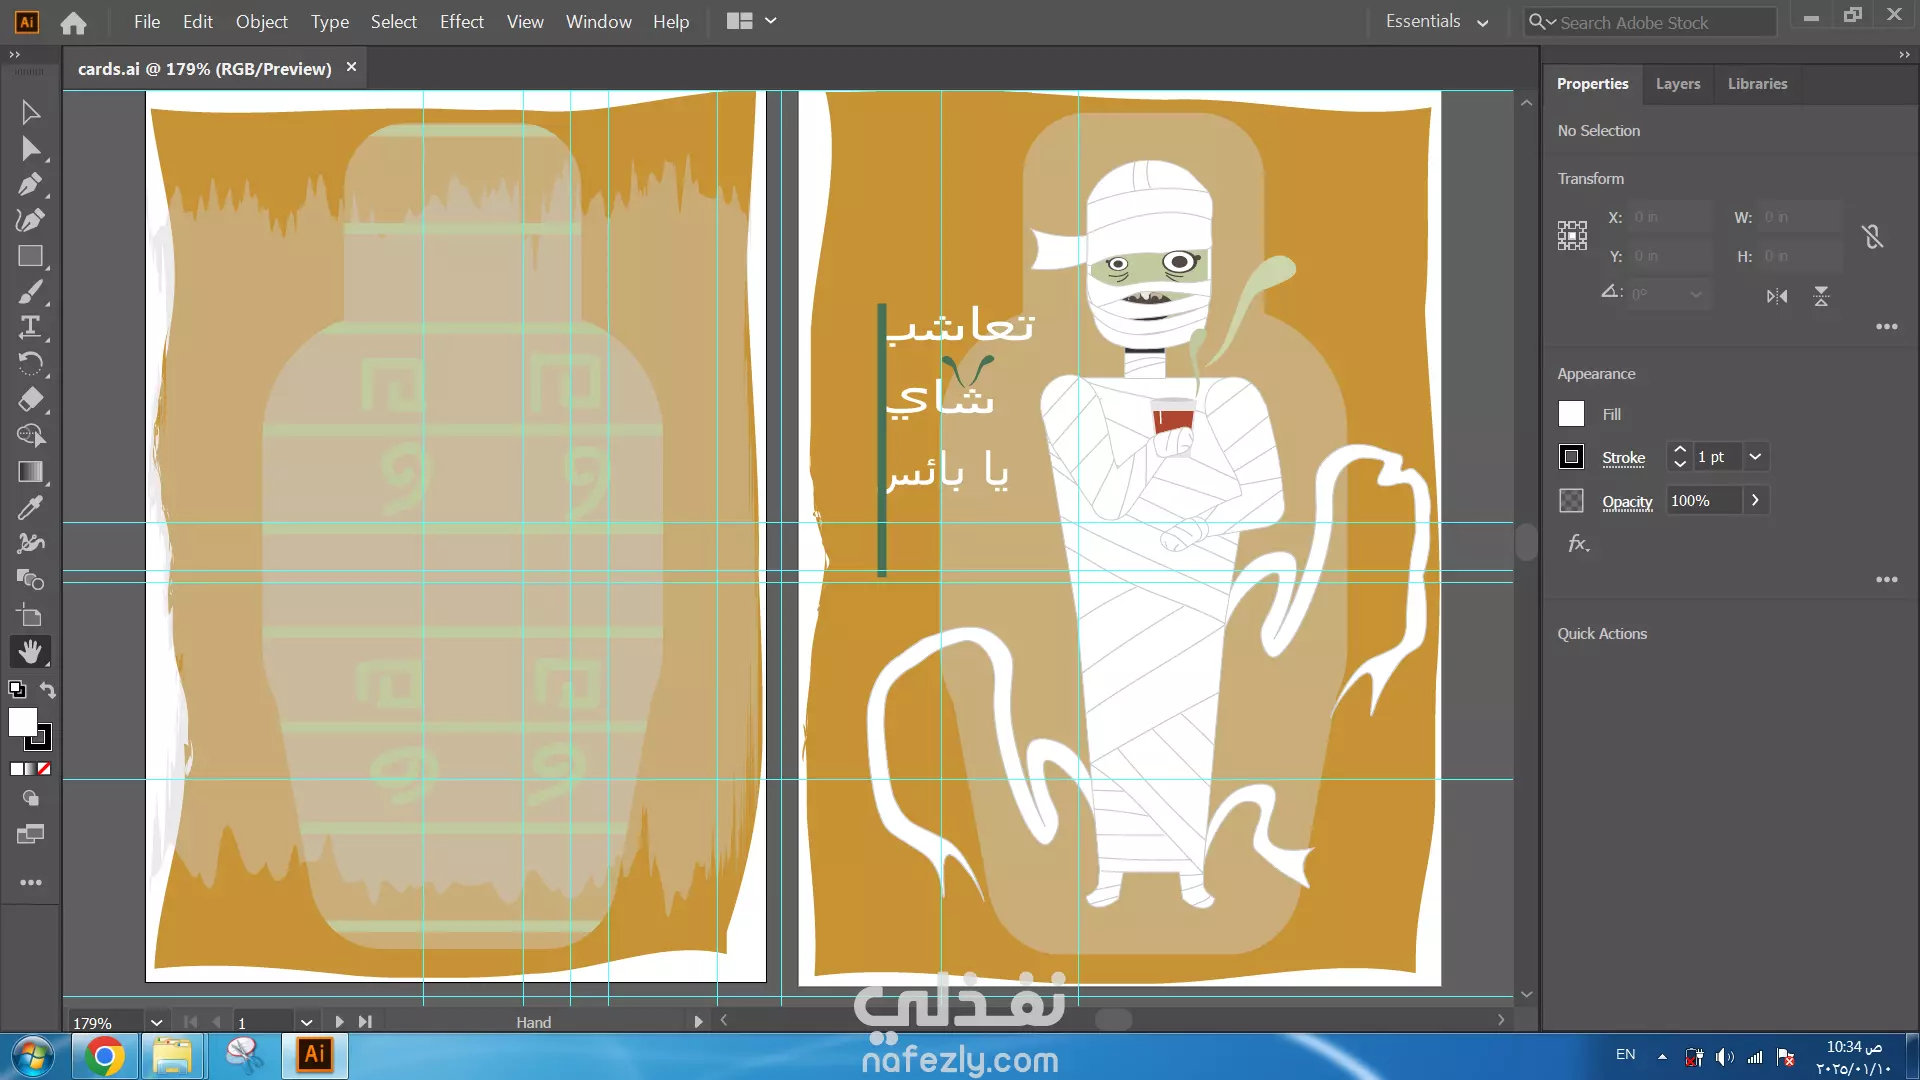
Task: Open zoom level dropdown
Action: click(156, 1022)
